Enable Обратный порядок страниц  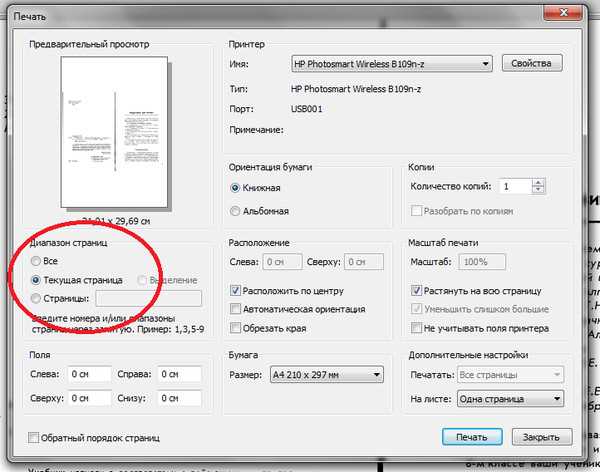[34, 437]
